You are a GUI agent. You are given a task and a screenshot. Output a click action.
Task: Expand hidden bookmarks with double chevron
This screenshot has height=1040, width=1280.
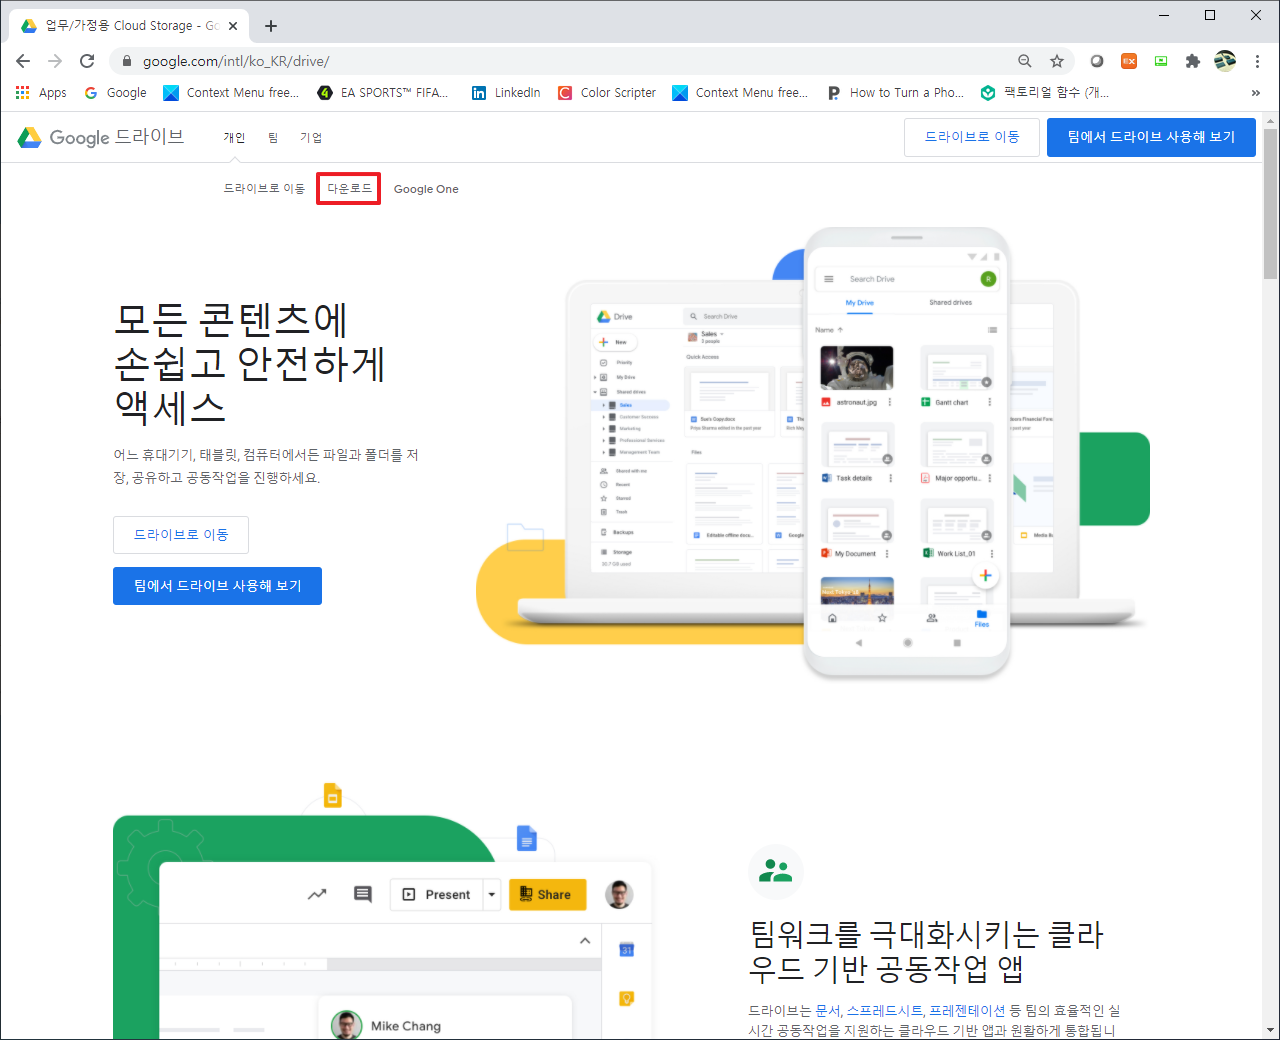pyautogui.click(x=1256, y=93)
